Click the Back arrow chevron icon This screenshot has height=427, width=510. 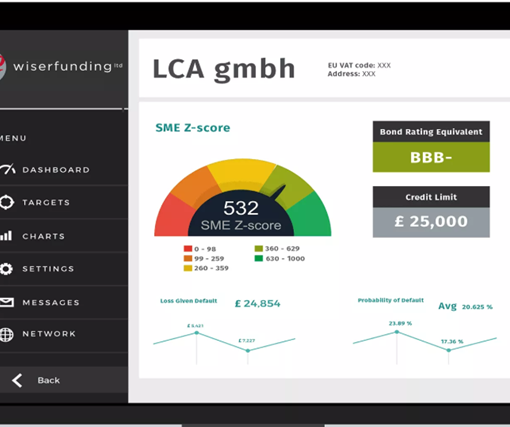(x=17, y=380)
